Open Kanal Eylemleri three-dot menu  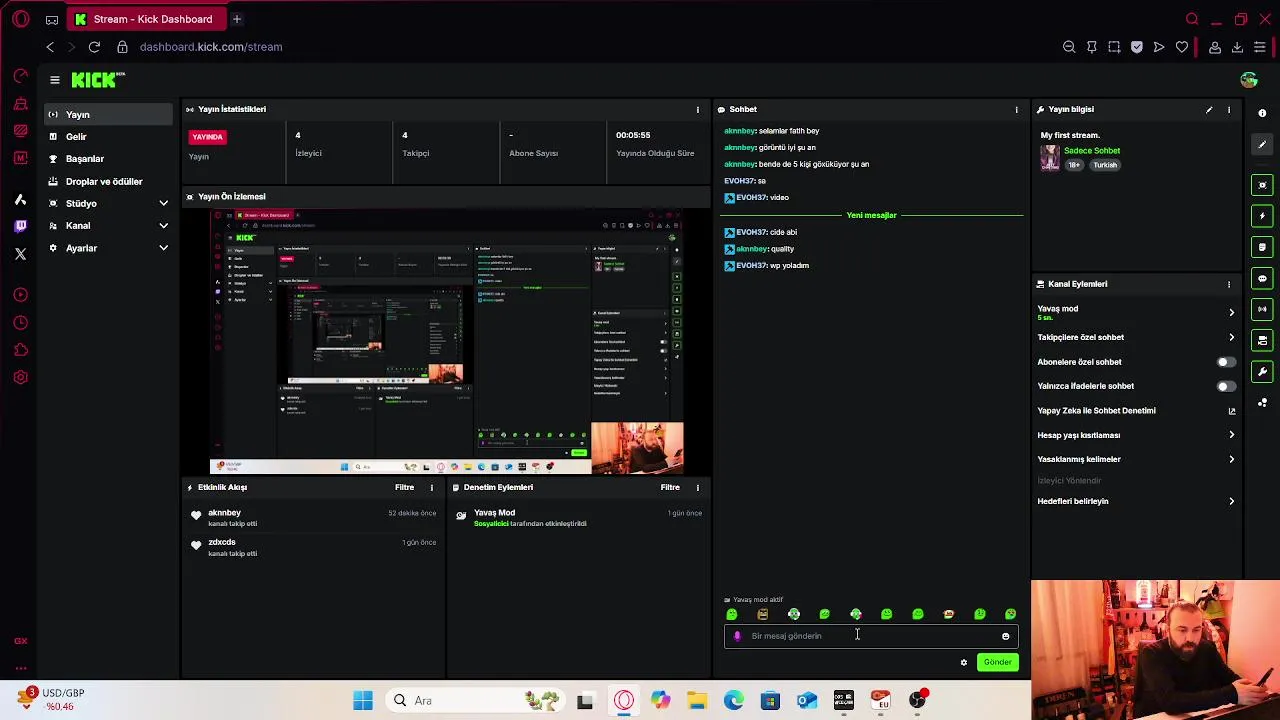[1229, 284]
